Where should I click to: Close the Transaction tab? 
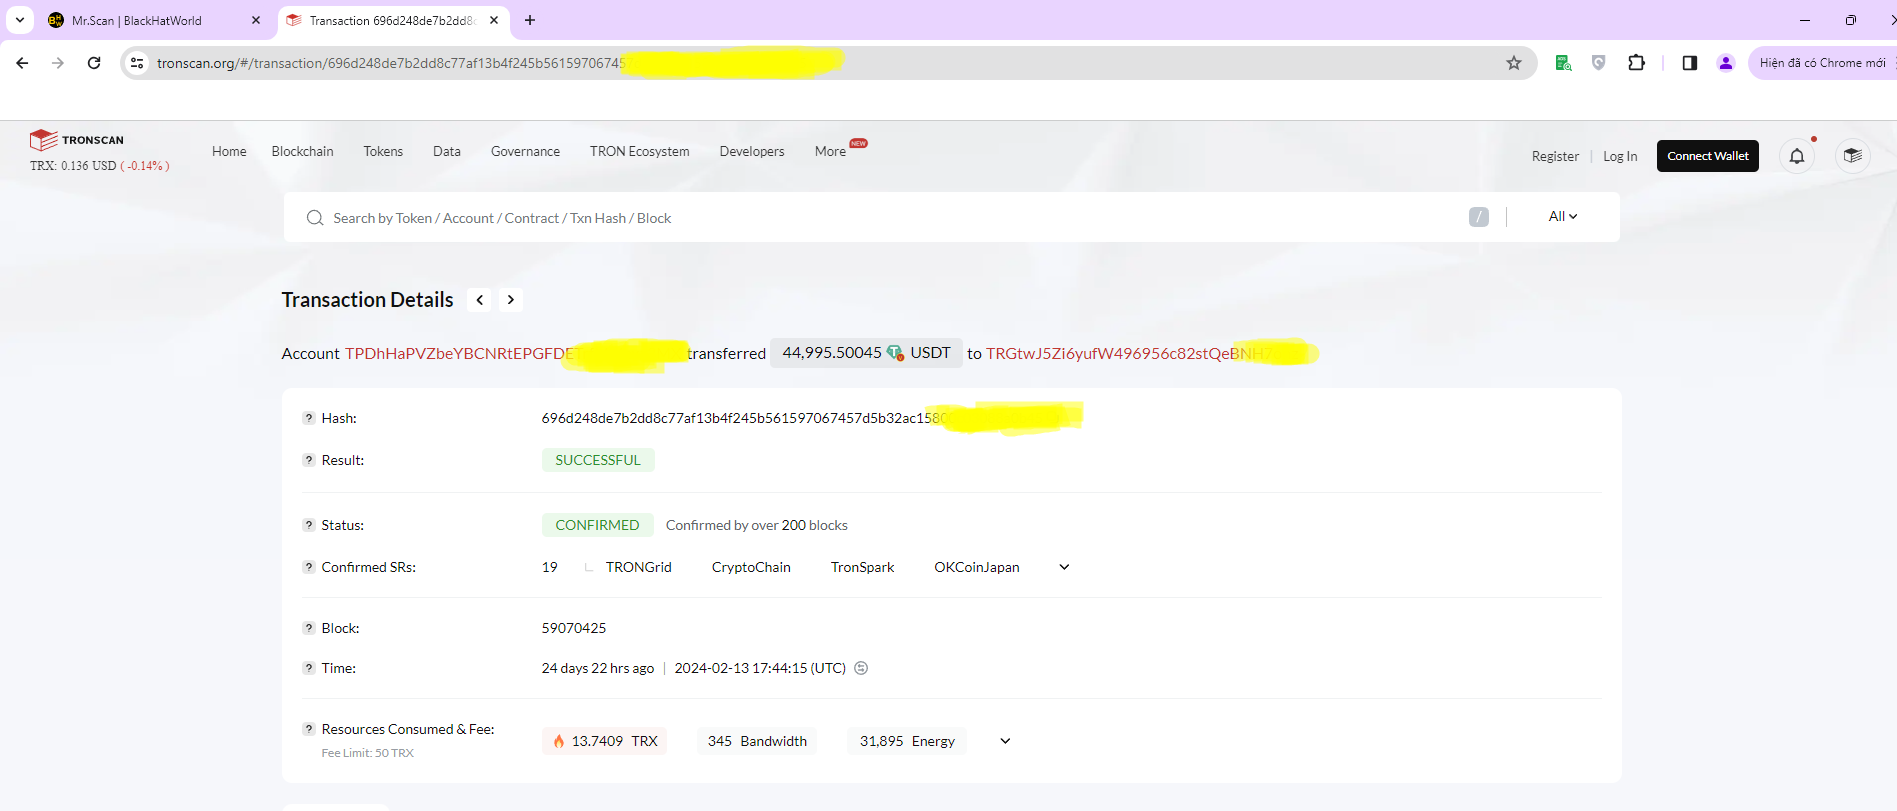click(494, 20)
